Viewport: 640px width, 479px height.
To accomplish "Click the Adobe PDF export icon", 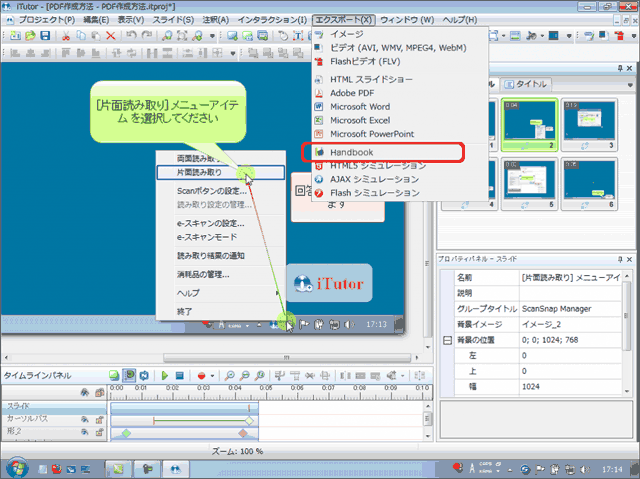I will pos(318,92).
